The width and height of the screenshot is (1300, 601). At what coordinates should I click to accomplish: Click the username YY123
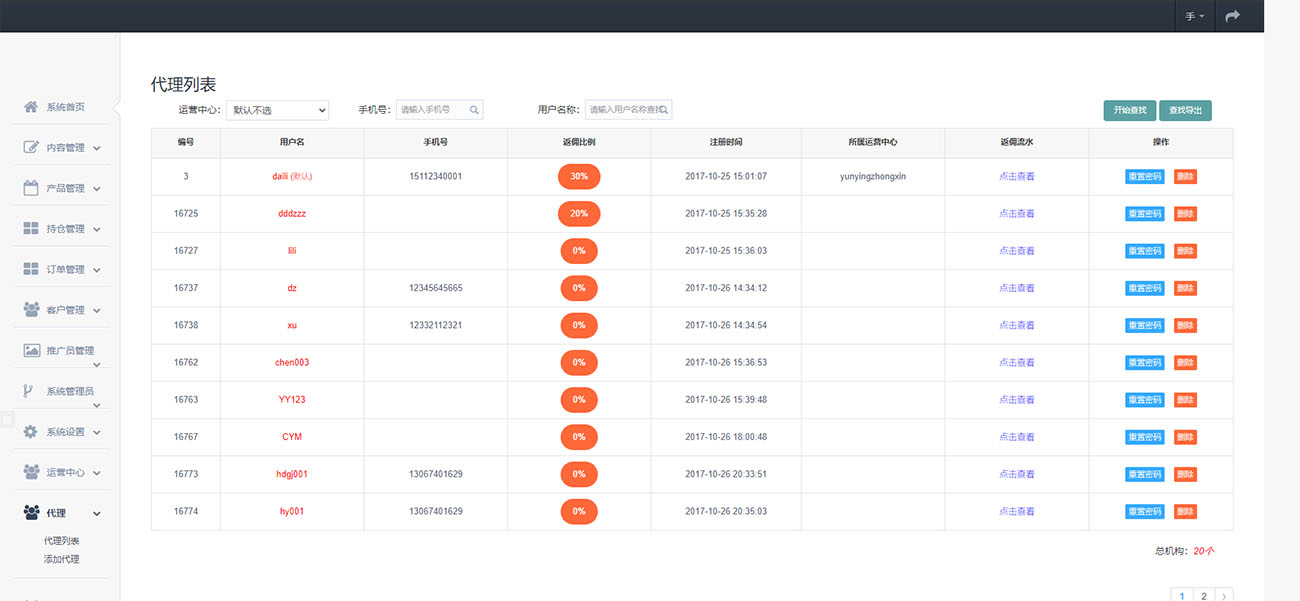[x=292, y=399]
